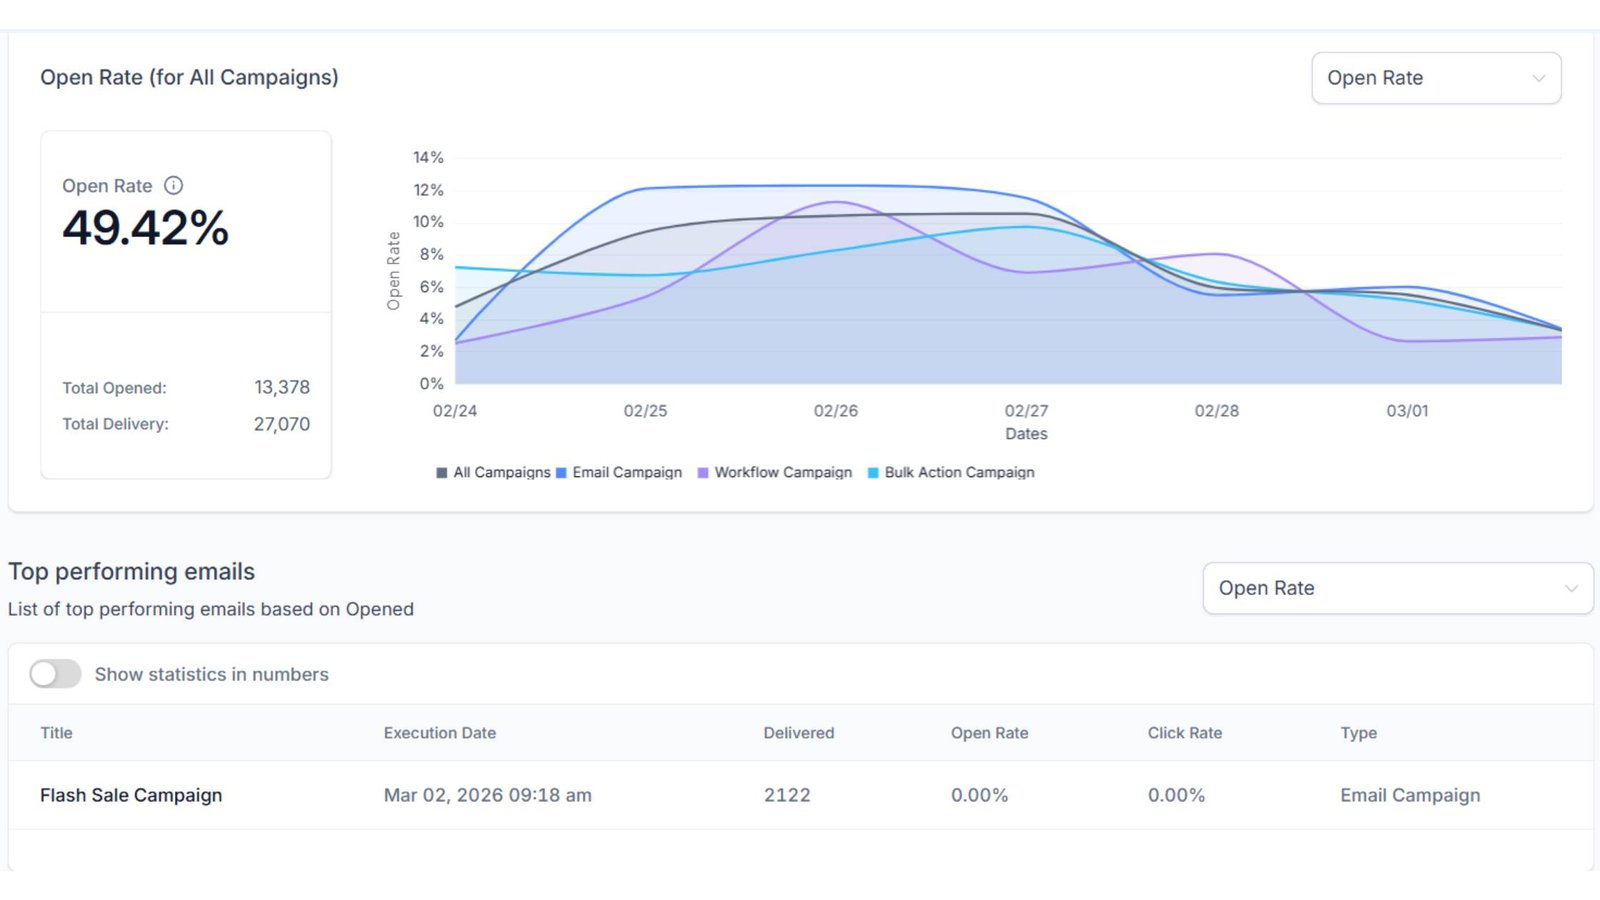Screen dimensions: 1600x900
Task: Select the 03/01 date label on the chart
Action: click(1407, 411)
